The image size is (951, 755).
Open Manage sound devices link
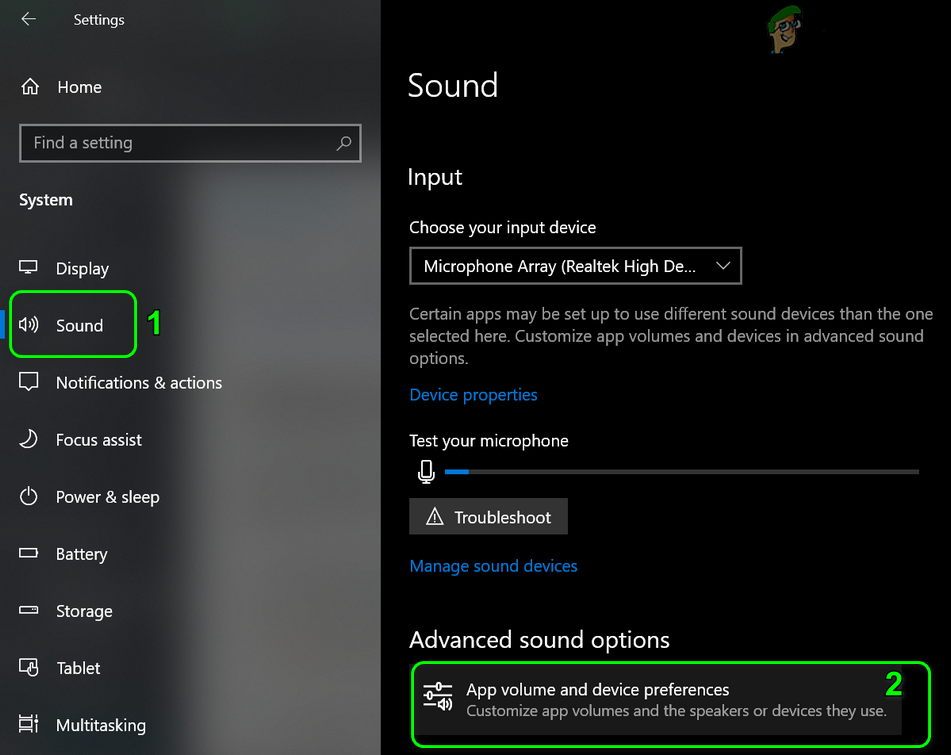click(494, 566)
